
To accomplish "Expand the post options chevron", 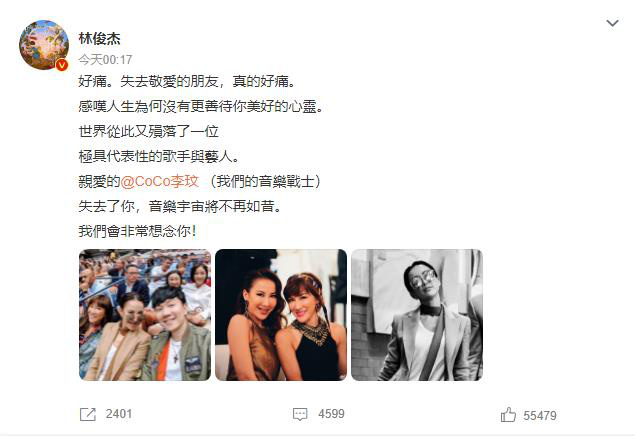I will click(612, 23).
